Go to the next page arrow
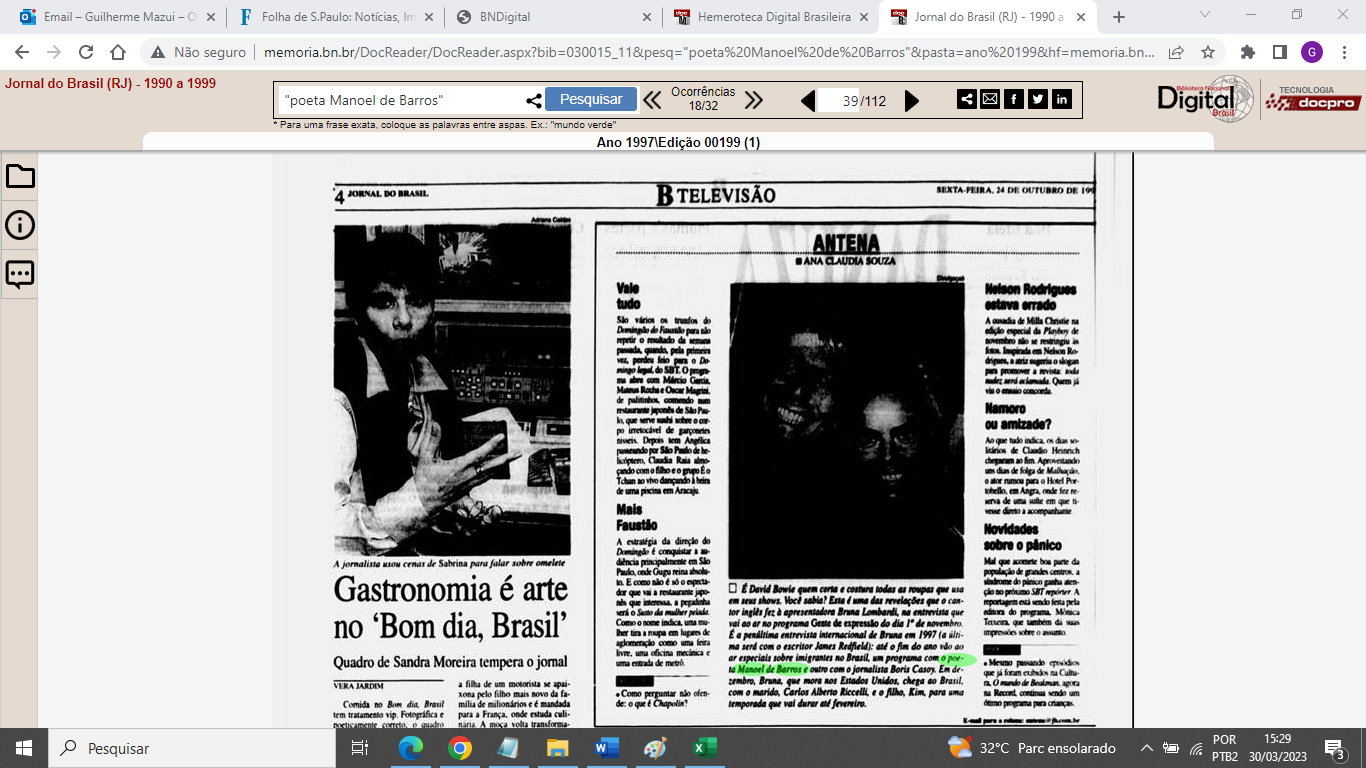This screenshot has width=1366, height=768. click(x=911, y=100)
